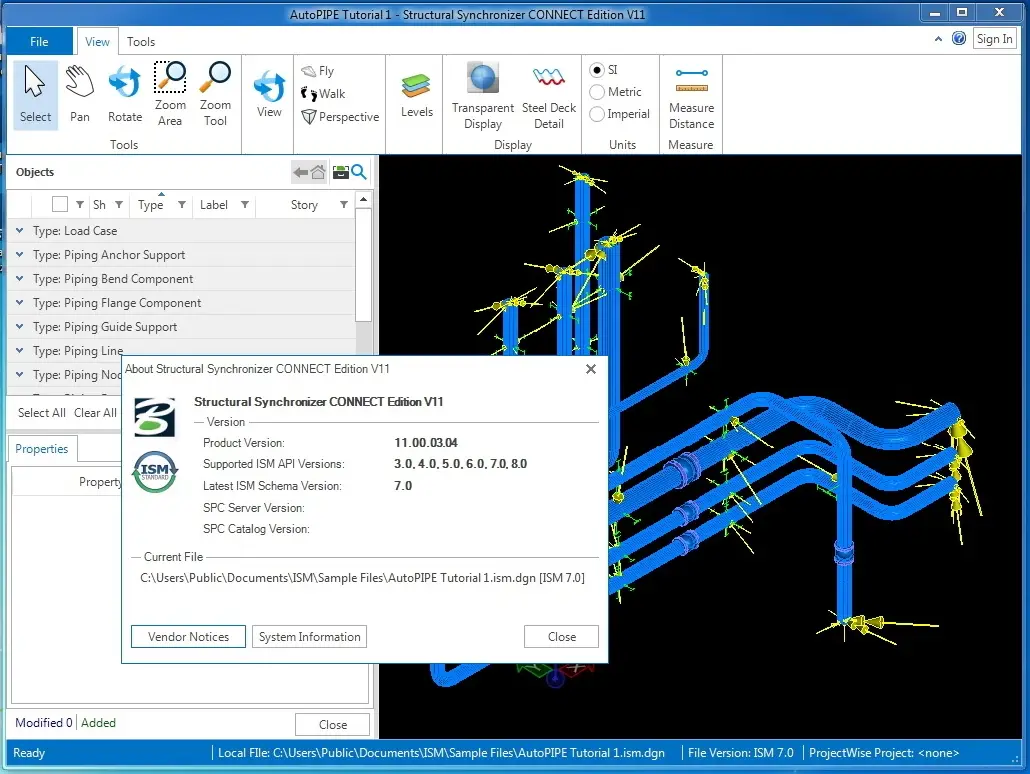1030x774 pixels.
Task: Filter the Story column
Action: click(x=344, y=204)
